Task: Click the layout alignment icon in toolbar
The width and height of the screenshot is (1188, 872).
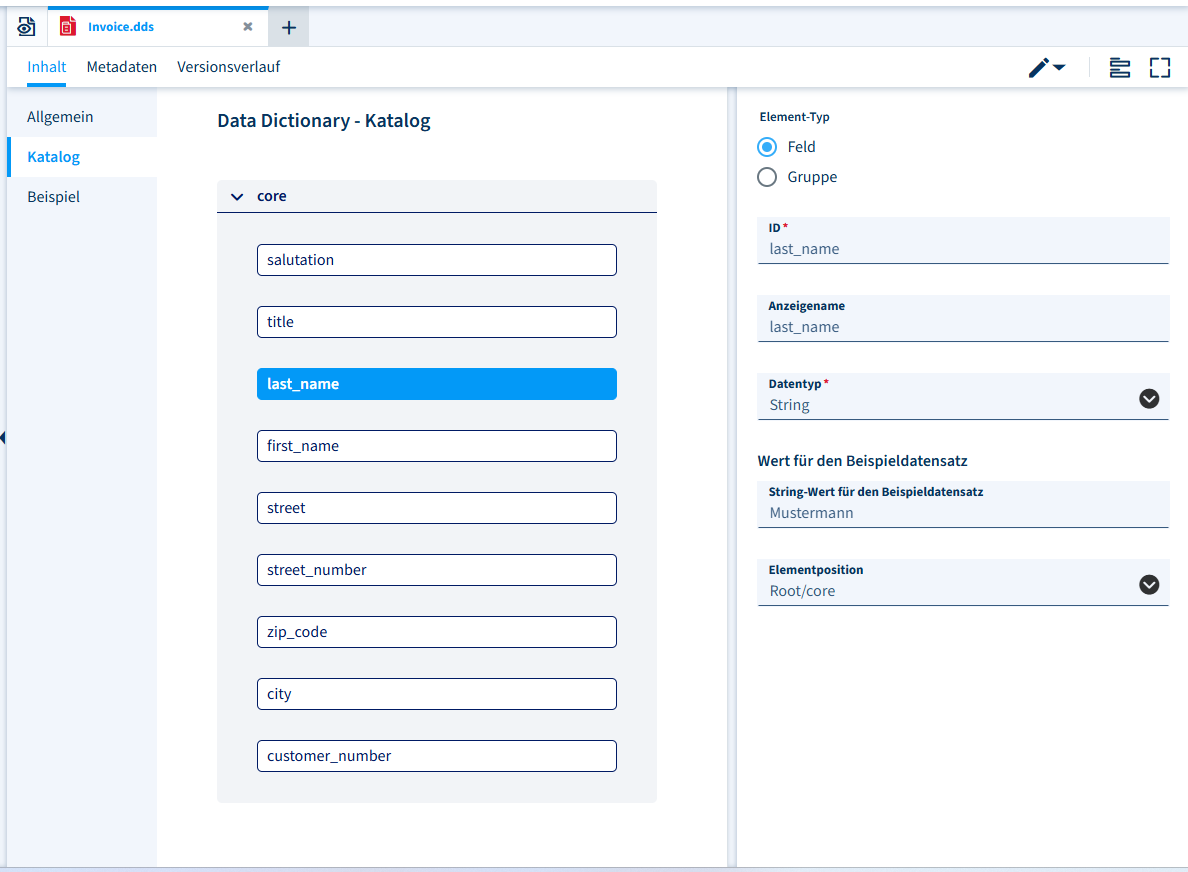Action: (1120, 68)
